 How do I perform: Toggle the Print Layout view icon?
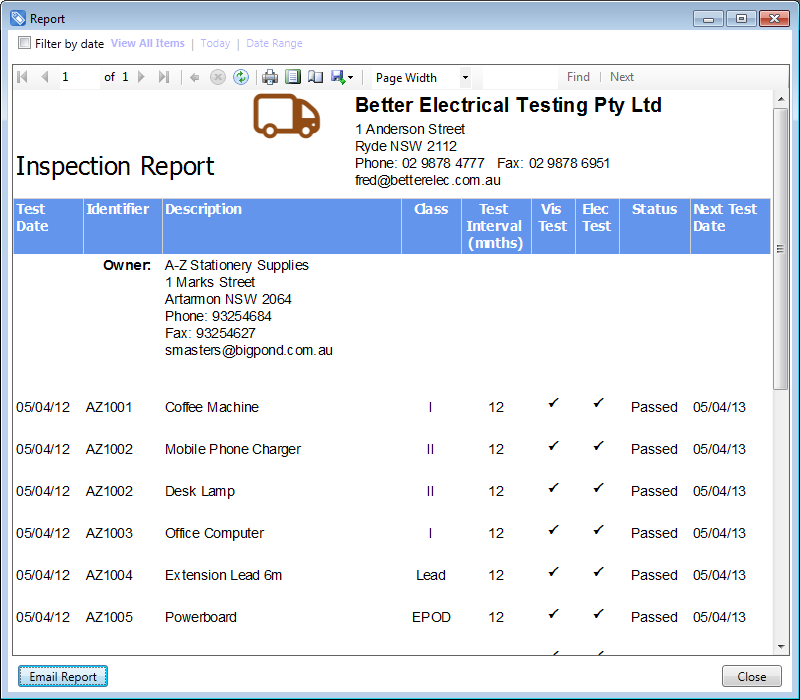(x=293, y=77)
